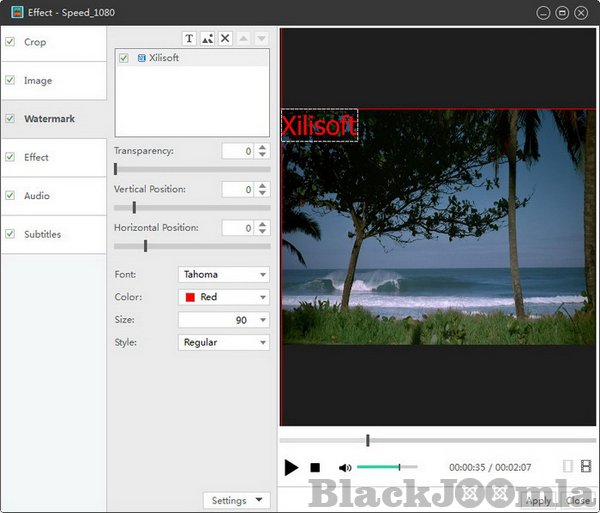Click the single preview layout icon
This screenshot has height=513, width=600.
(x=568, y=466)
